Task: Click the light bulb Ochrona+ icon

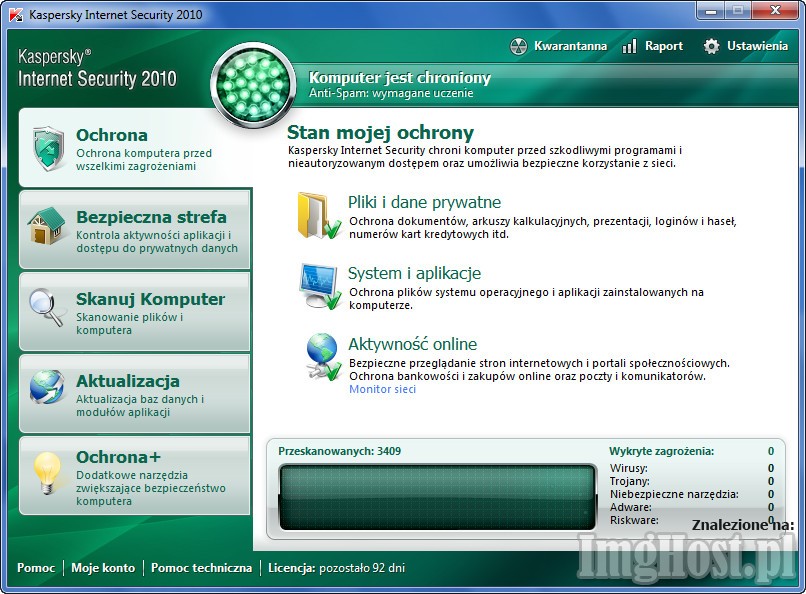Action: 47,472
